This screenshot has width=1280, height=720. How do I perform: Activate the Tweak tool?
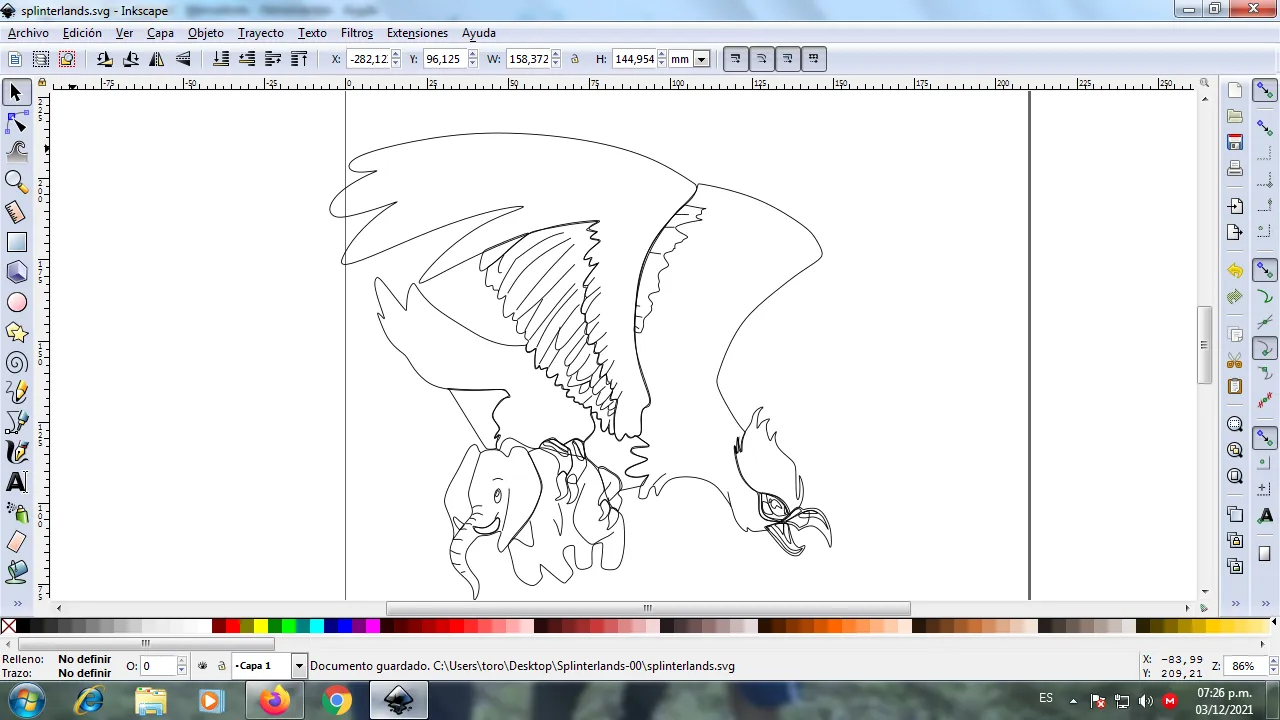point(16,152)
